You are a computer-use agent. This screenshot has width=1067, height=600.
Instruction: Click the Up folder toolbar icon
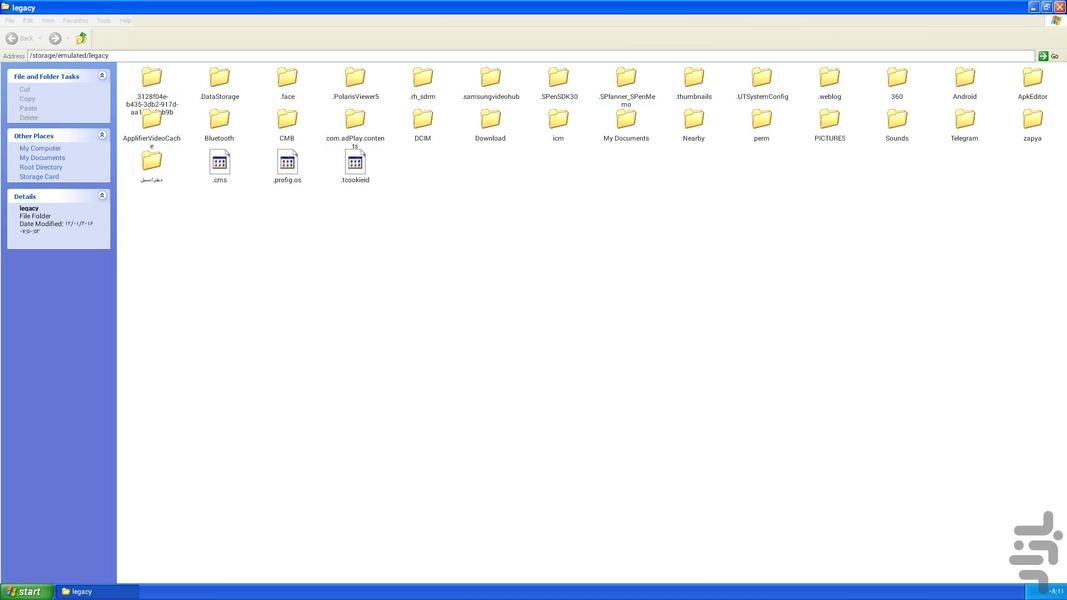click(82, 38)
